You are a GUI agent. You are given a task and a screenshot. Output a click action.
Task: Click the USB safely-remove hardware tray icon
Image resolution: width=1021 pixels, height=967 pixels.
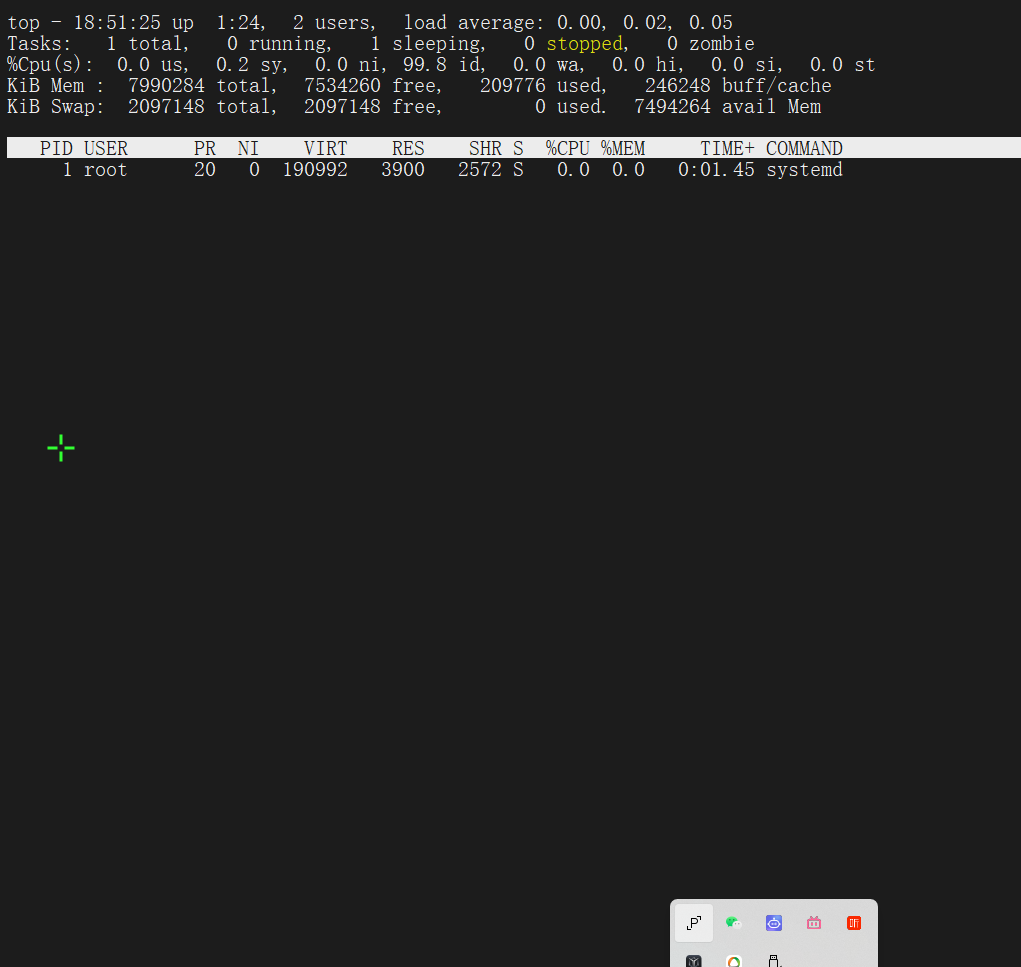point(774,961)
